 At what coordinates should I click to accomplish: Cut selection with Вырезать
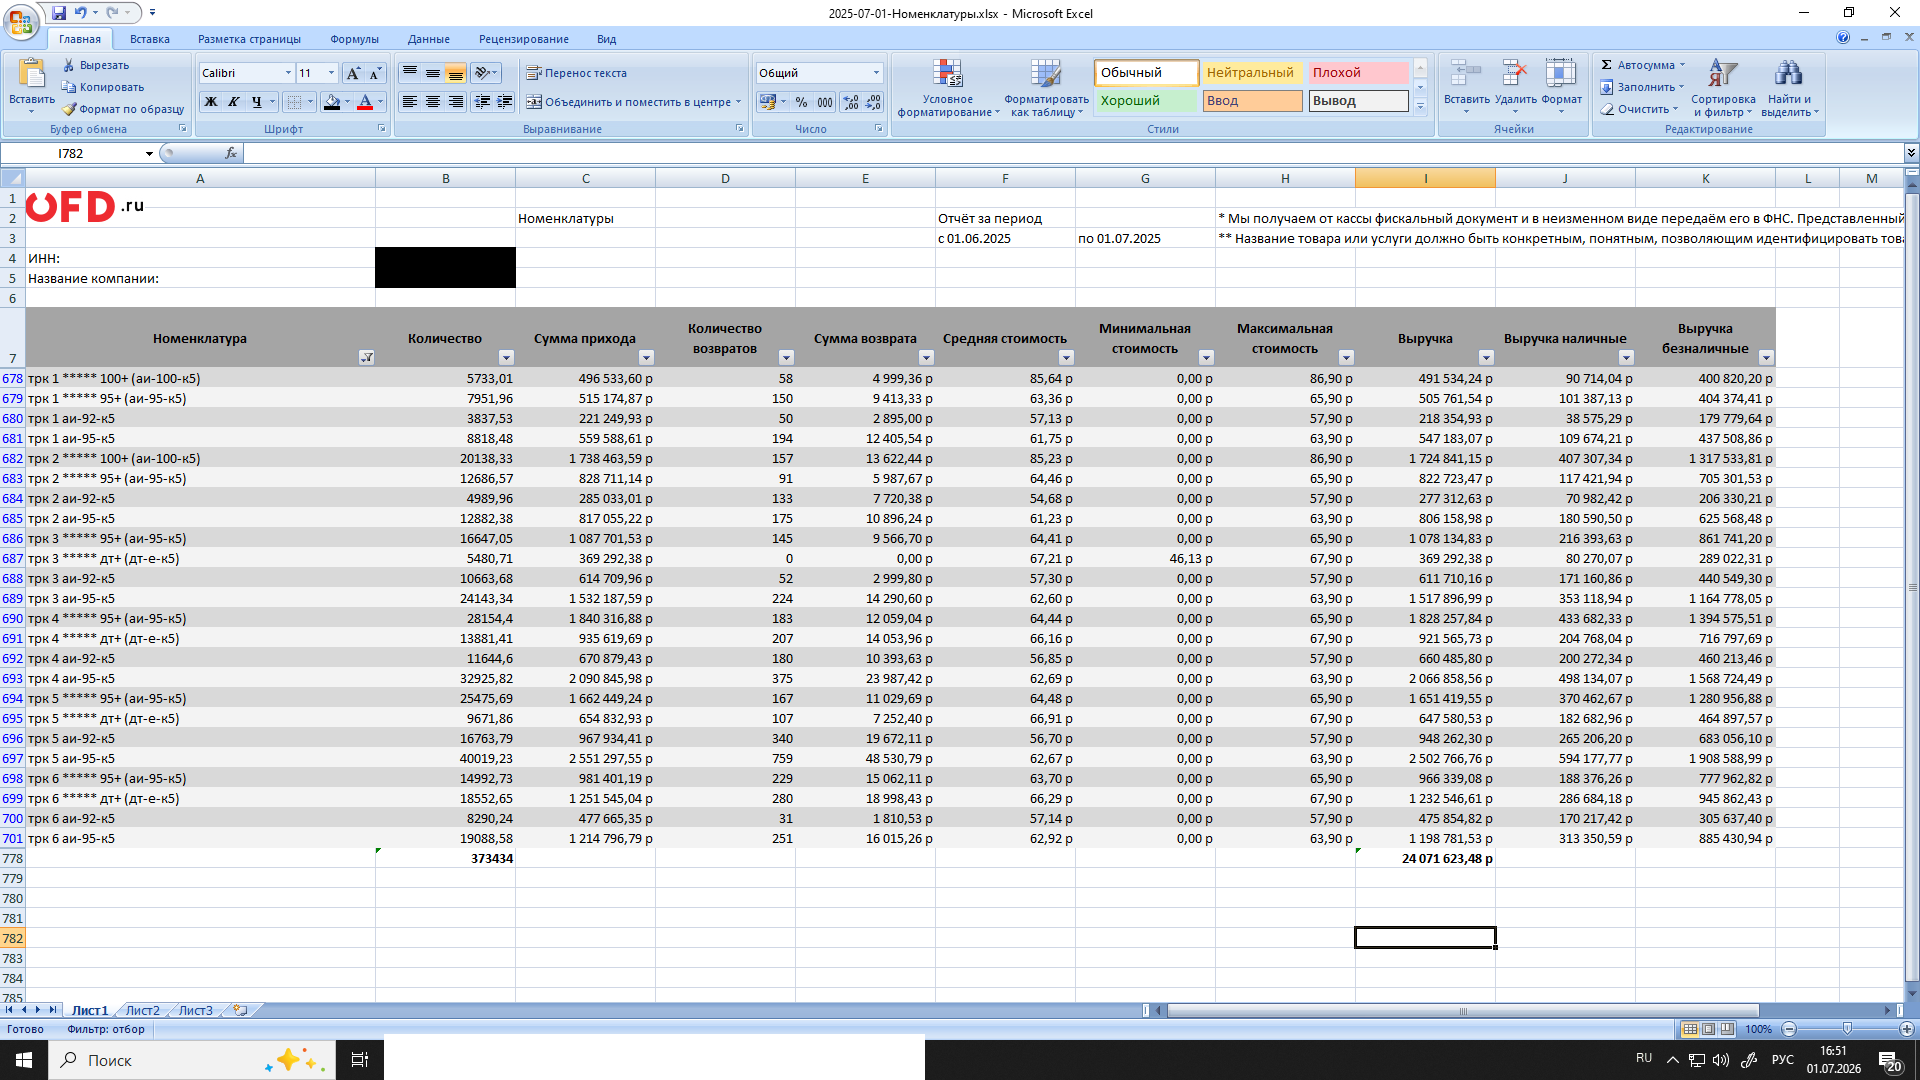pos(96,65)
